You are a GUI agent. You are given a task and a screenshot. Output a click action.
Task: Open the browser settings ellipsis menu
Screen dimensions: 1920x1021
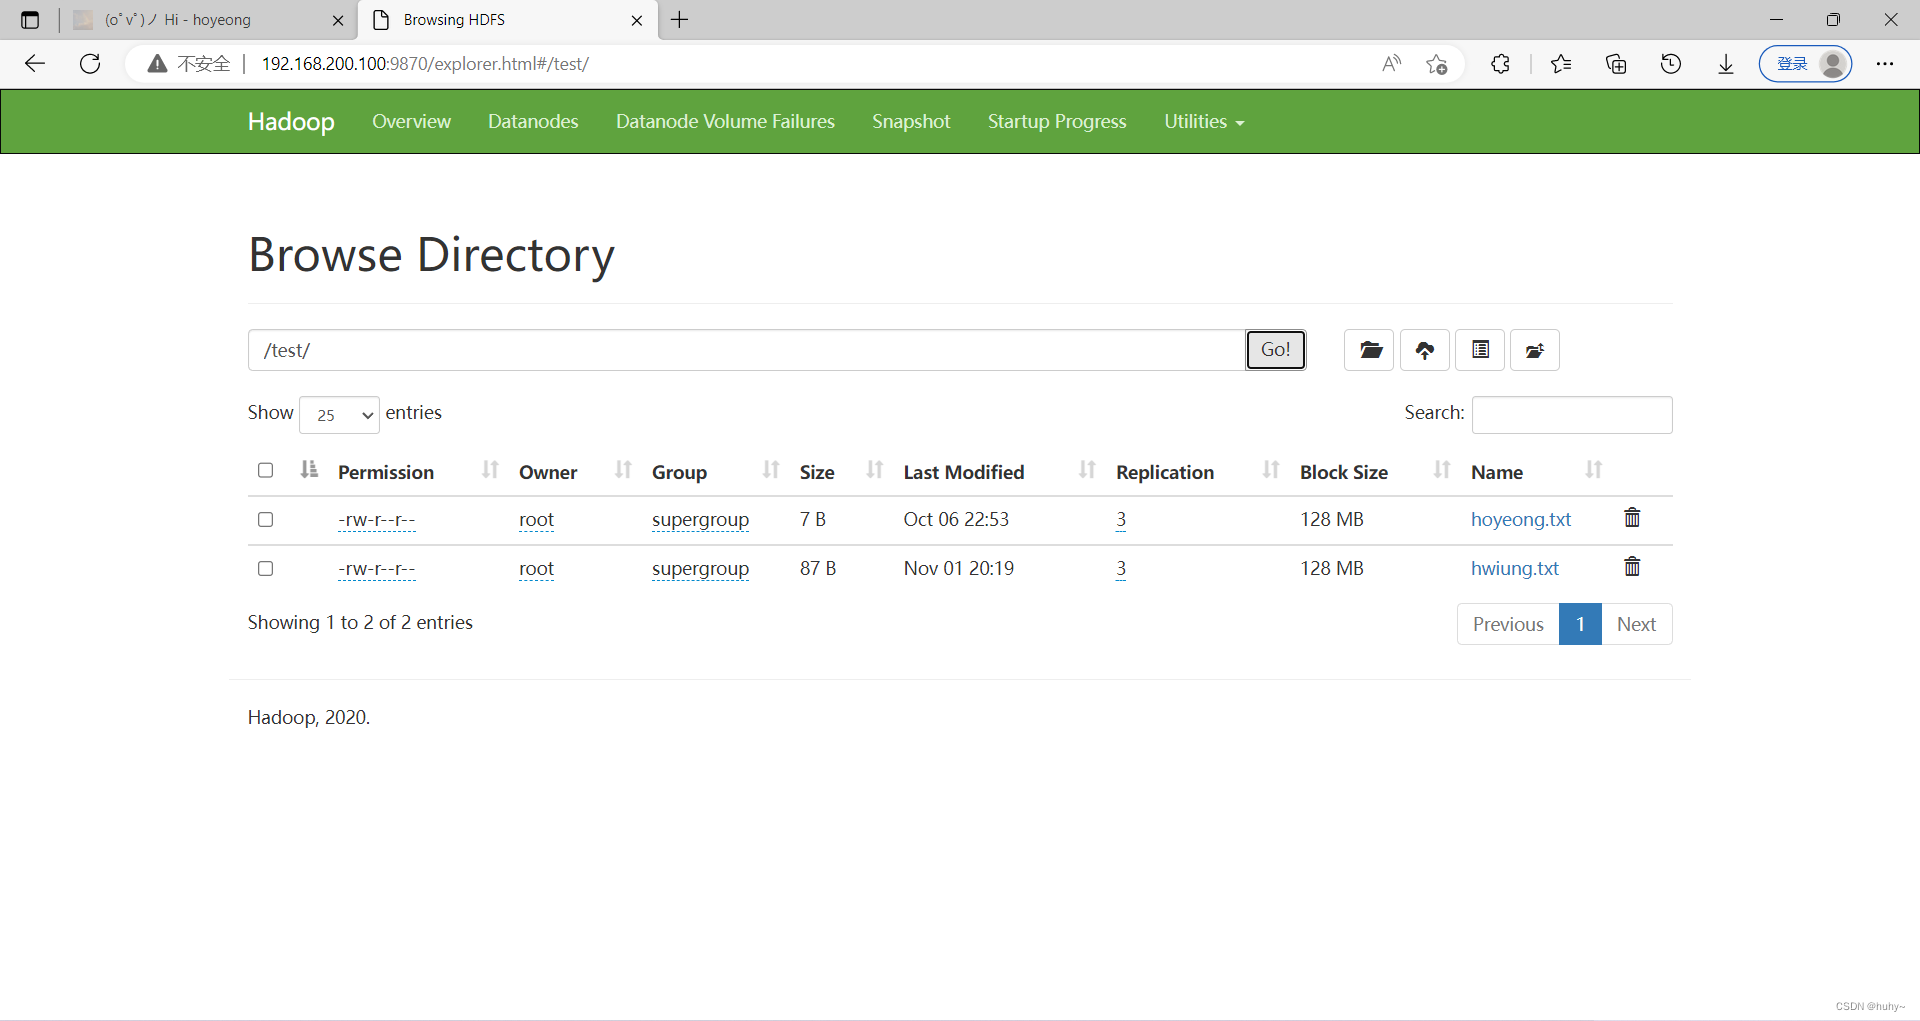pos(1885,64)
